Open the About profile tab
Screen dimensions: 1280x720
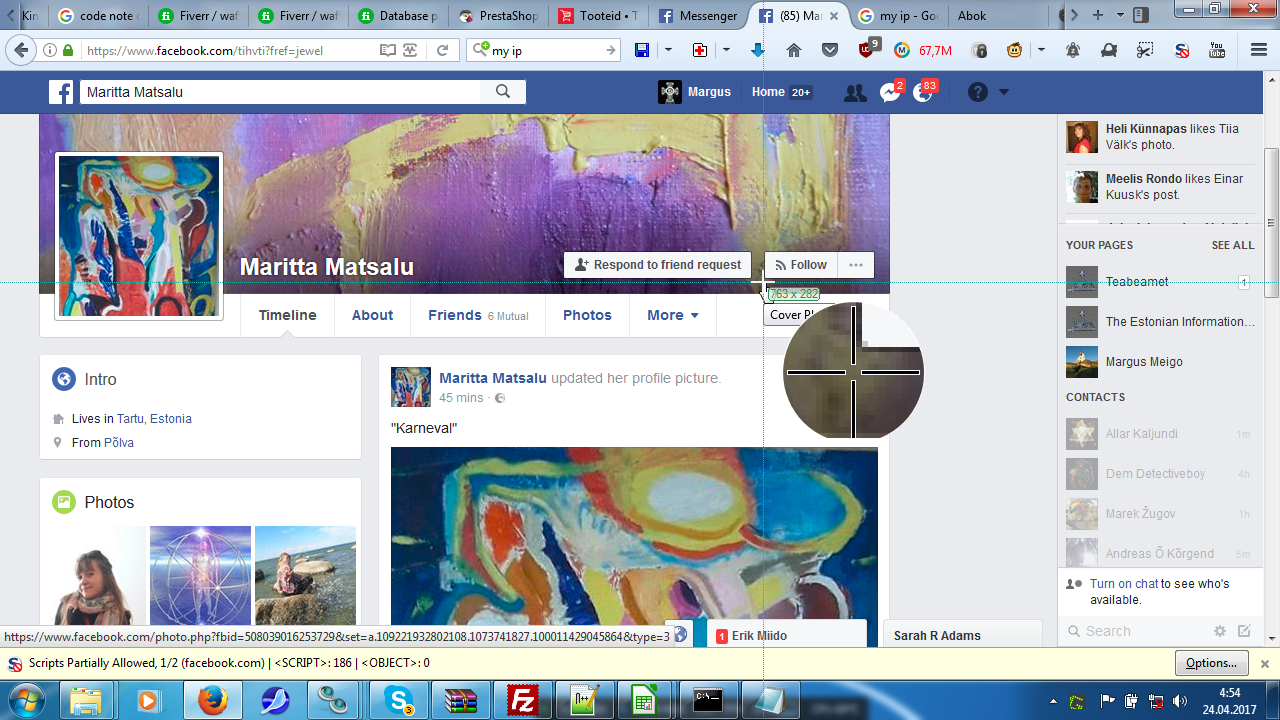pyautogui.click(x=372, y=315)
